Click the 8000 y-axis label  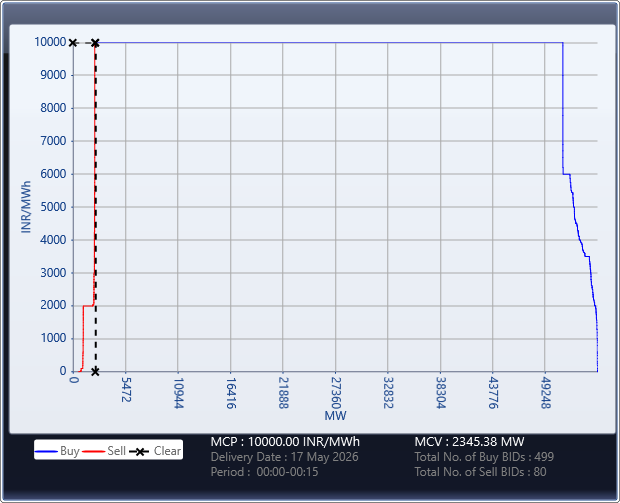(x=53, y=108)
